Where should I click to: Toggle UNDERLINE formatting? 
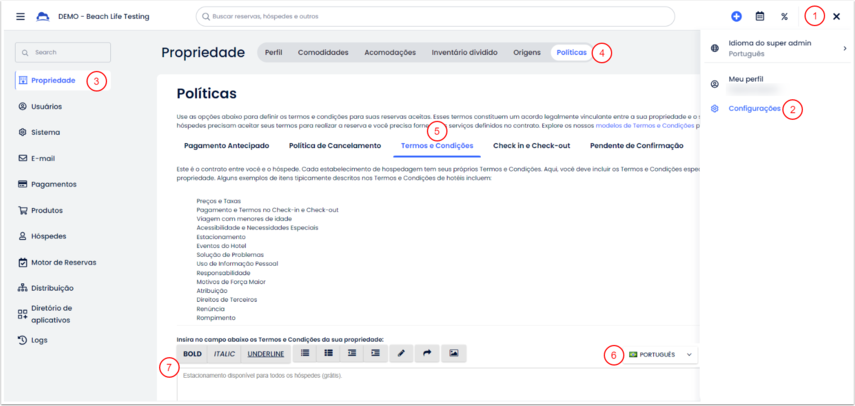(266, 354)
